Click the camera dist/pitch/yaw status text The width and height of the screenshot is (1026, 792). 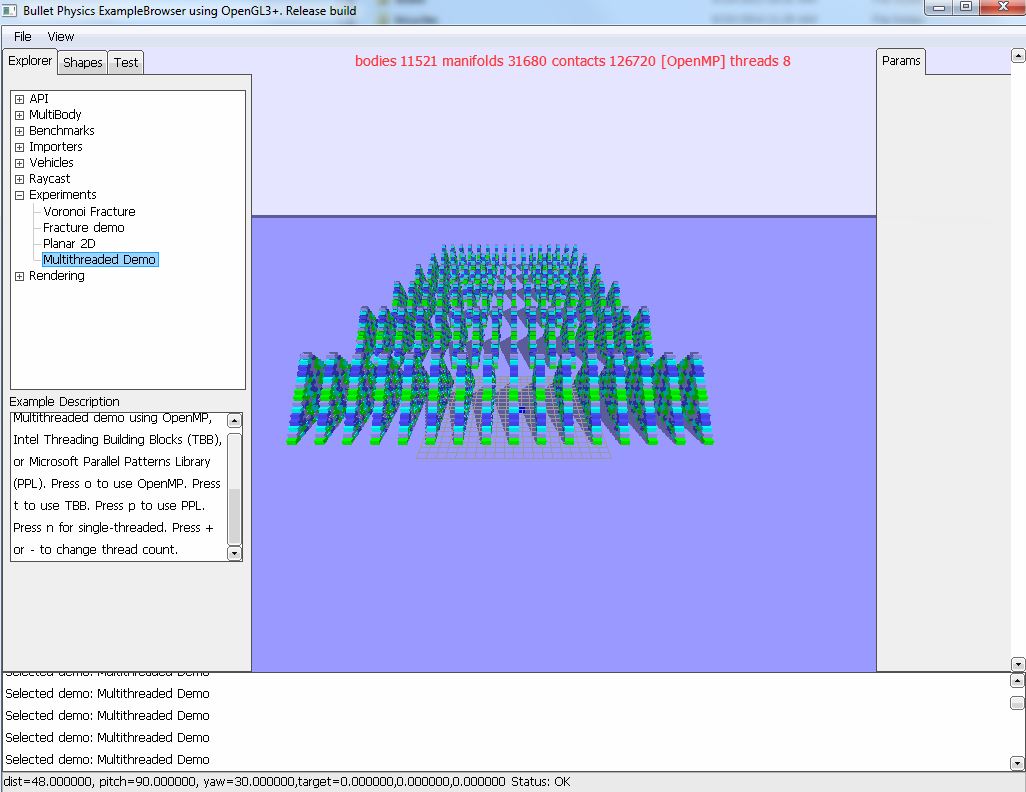click(255, 782)
